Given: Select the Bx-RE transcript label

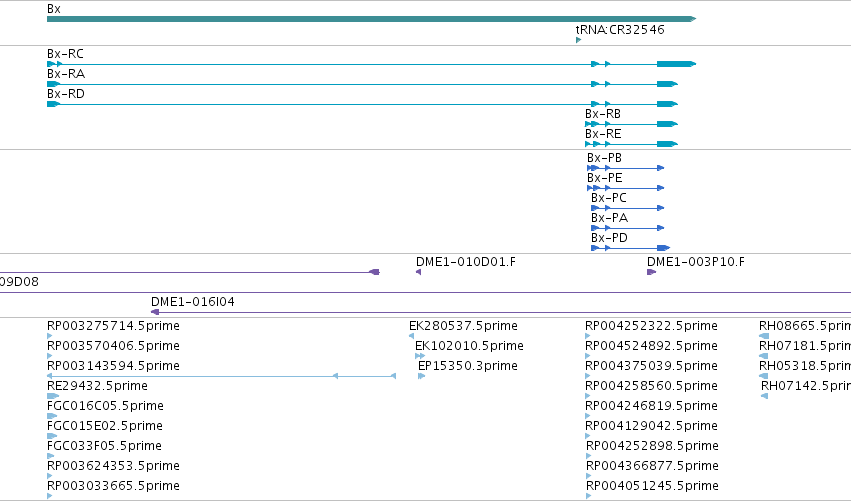Looking at the screenshot, I should pyautogui.click(x=603, y=134).
